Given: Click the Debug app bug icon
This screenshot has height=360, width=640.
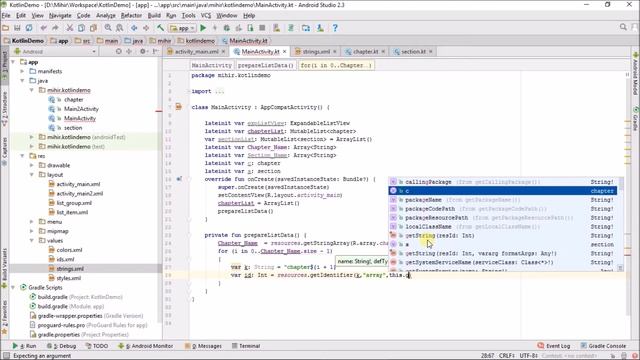Looking at the screenshot, I should click(x=227, y=28).
